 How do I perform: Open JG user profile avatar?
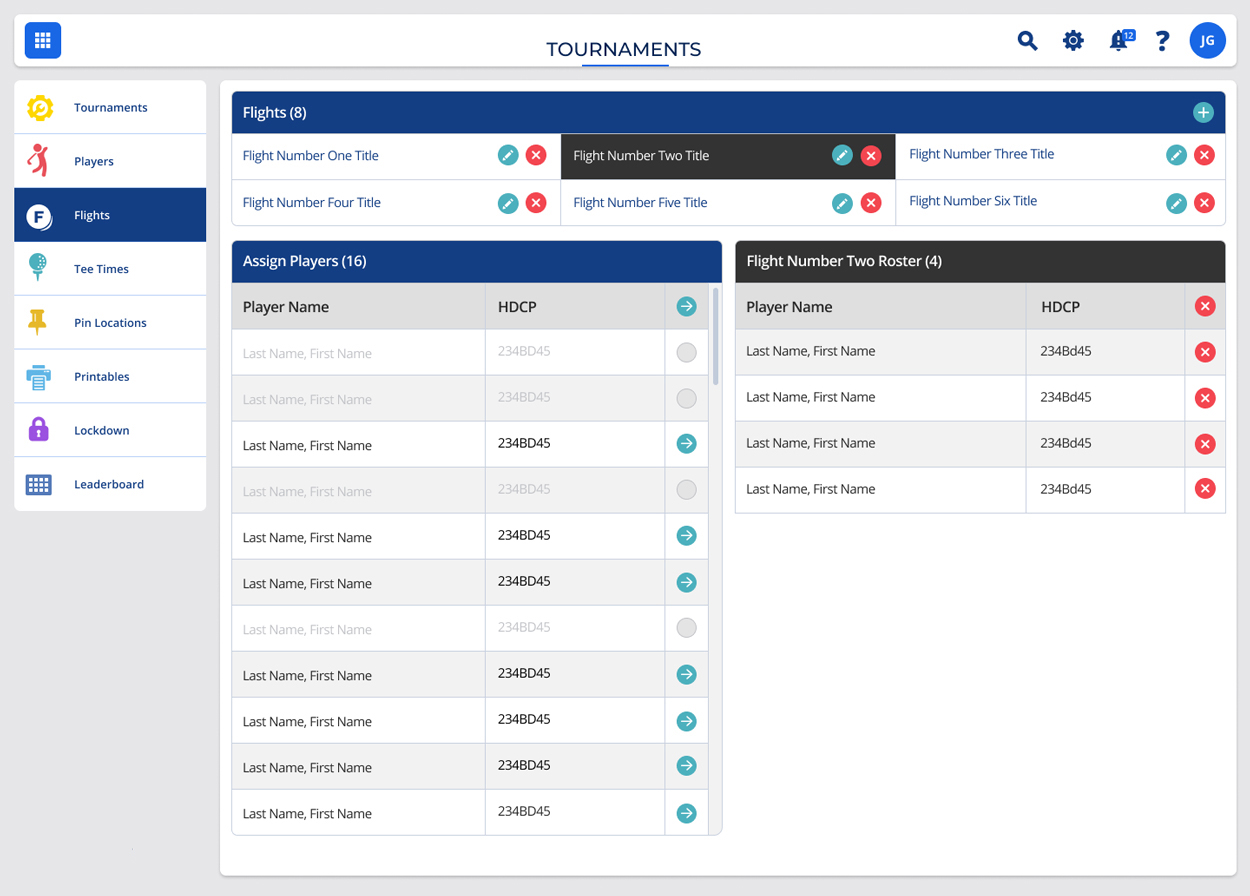pyautogui.click(x=1207, y=41)
